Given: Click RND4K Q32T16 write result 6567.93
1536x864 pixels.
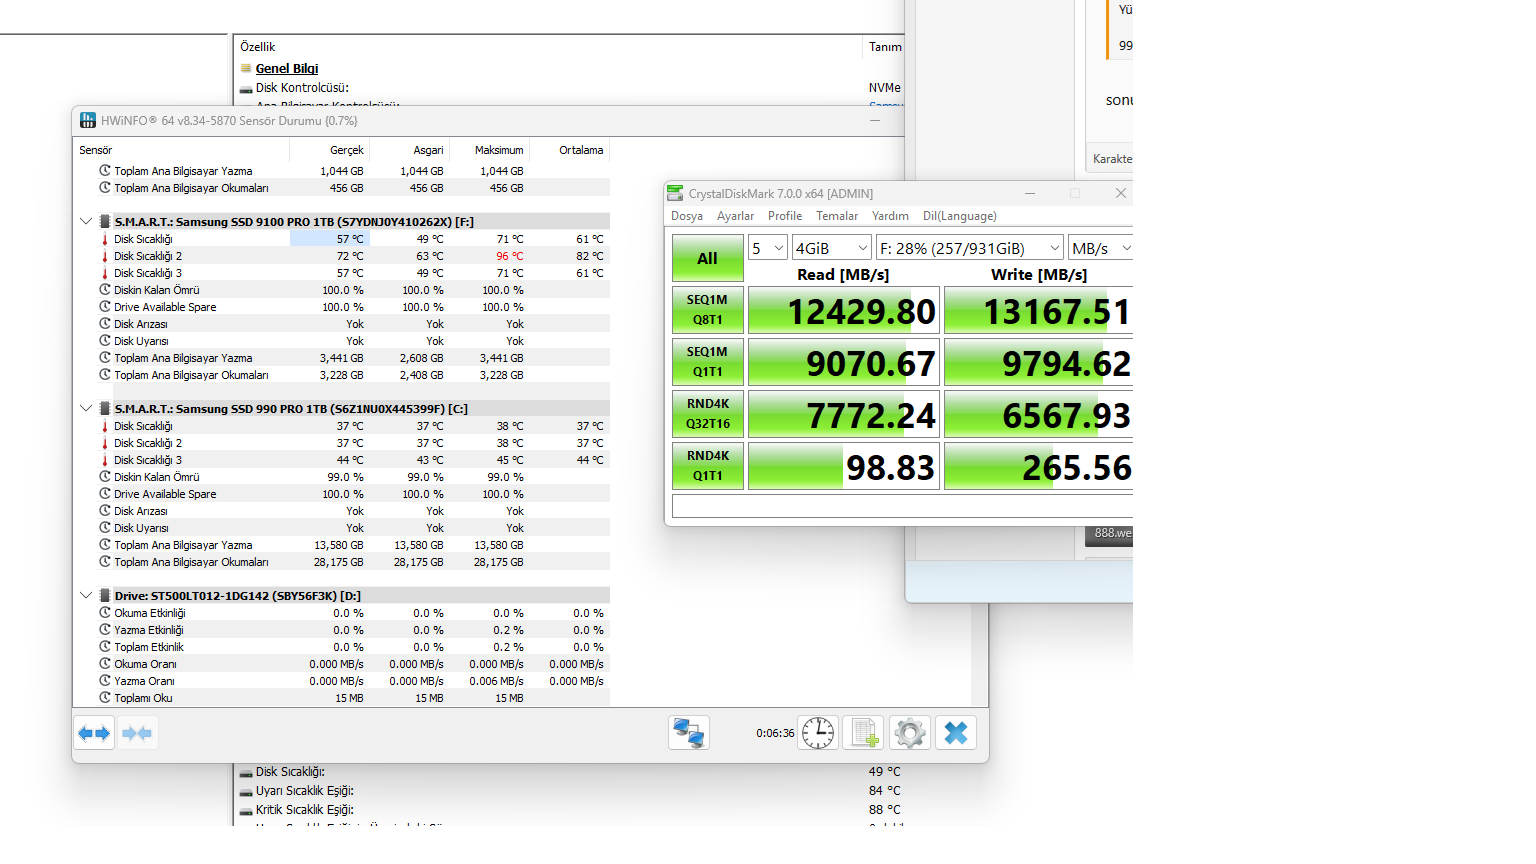Looking at the screenshot, I should pyautogui.click(x=1039, y=415).
